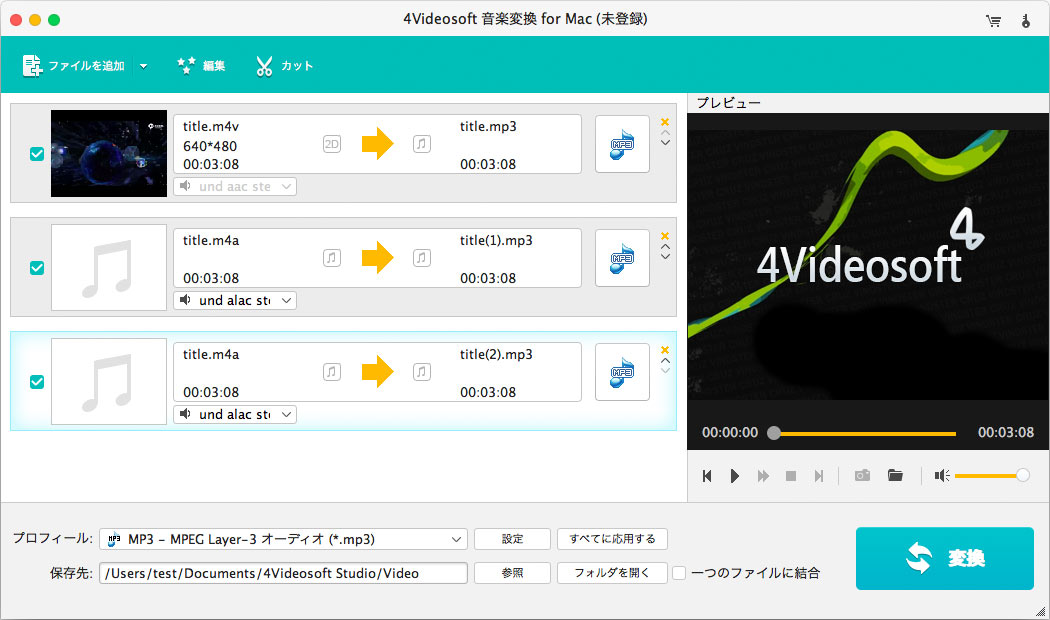Viewport: 1050px width, 620px height.
Task: Remove title(1).mp3 item with the orange X
Action: (665, 236)
